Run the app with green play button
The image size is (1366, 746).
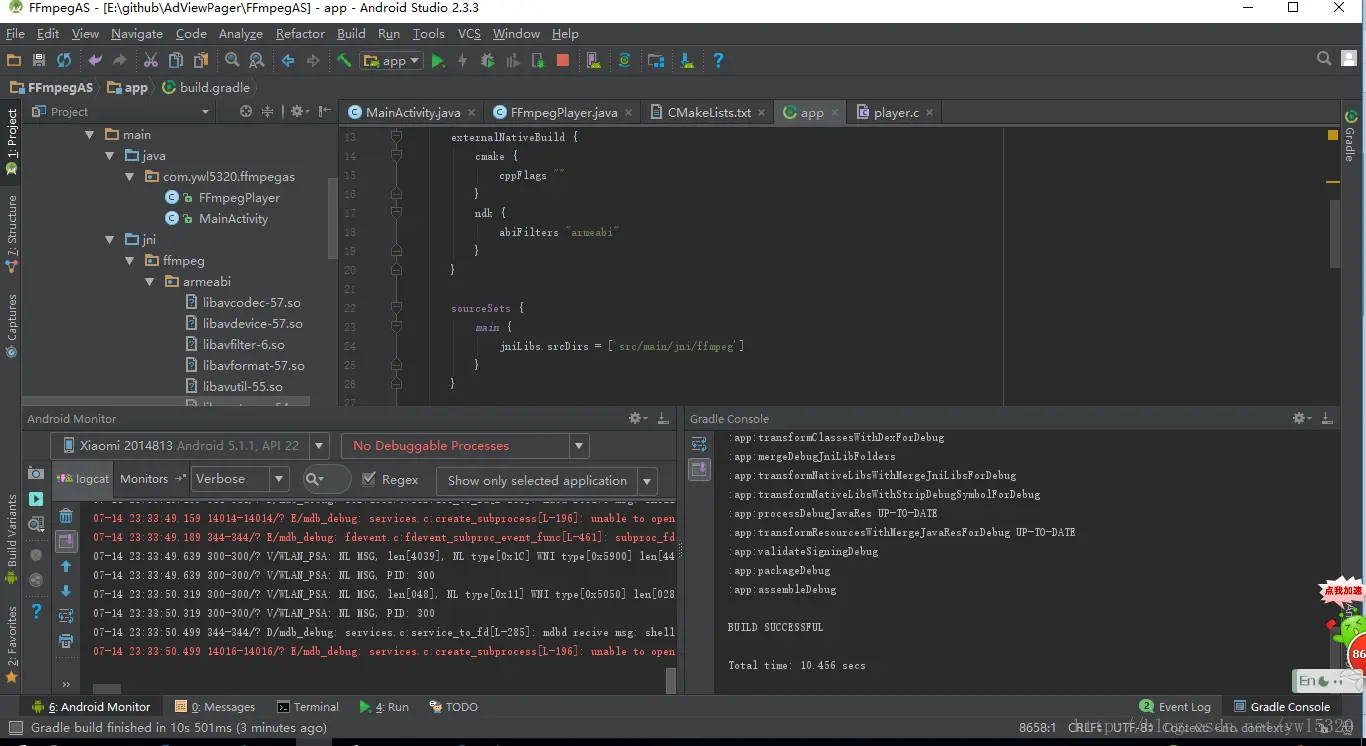[x=438, y=61]
